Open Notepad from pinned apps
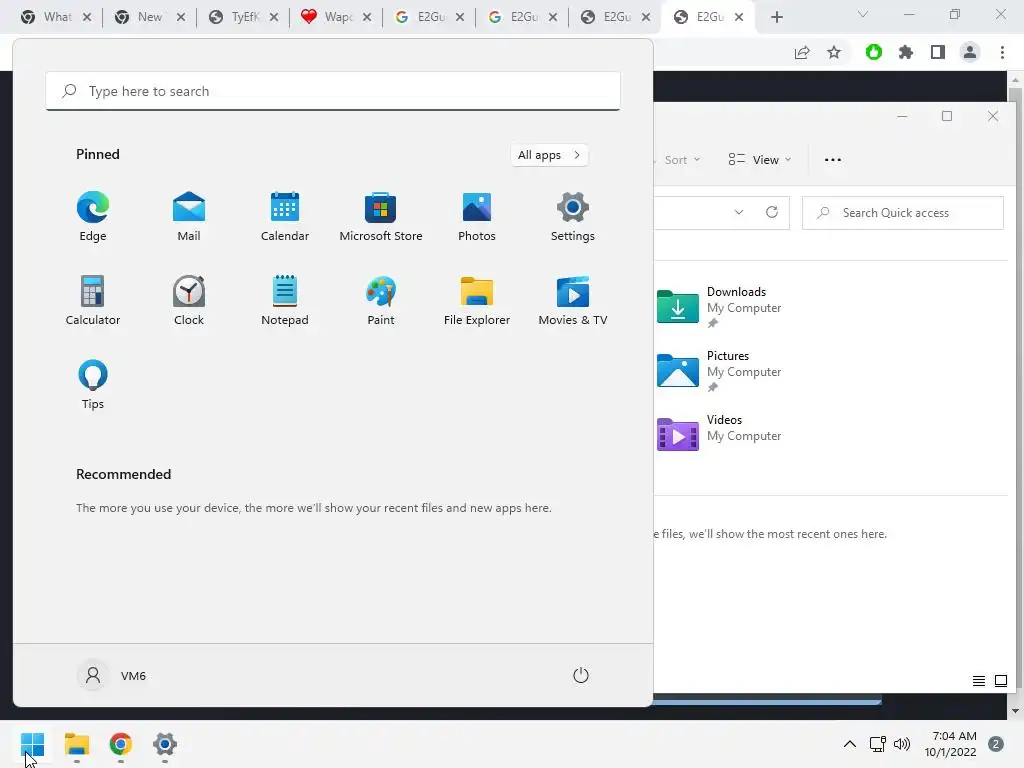The height and width of the screenshot is (768, 1024). (285, 300)
